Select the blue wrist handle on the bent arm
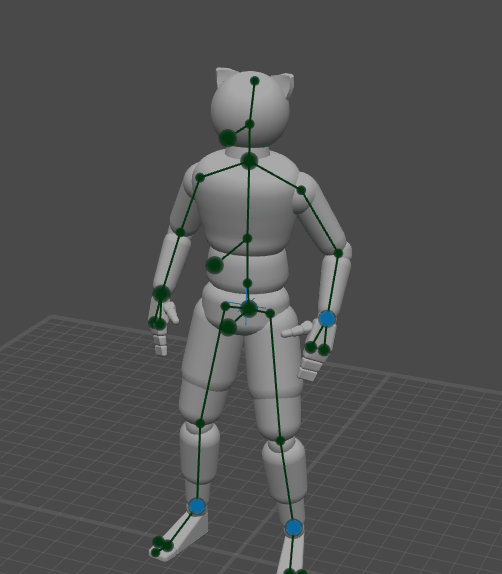The width and height of the screenshot is (502, 574). pos(327,319)
